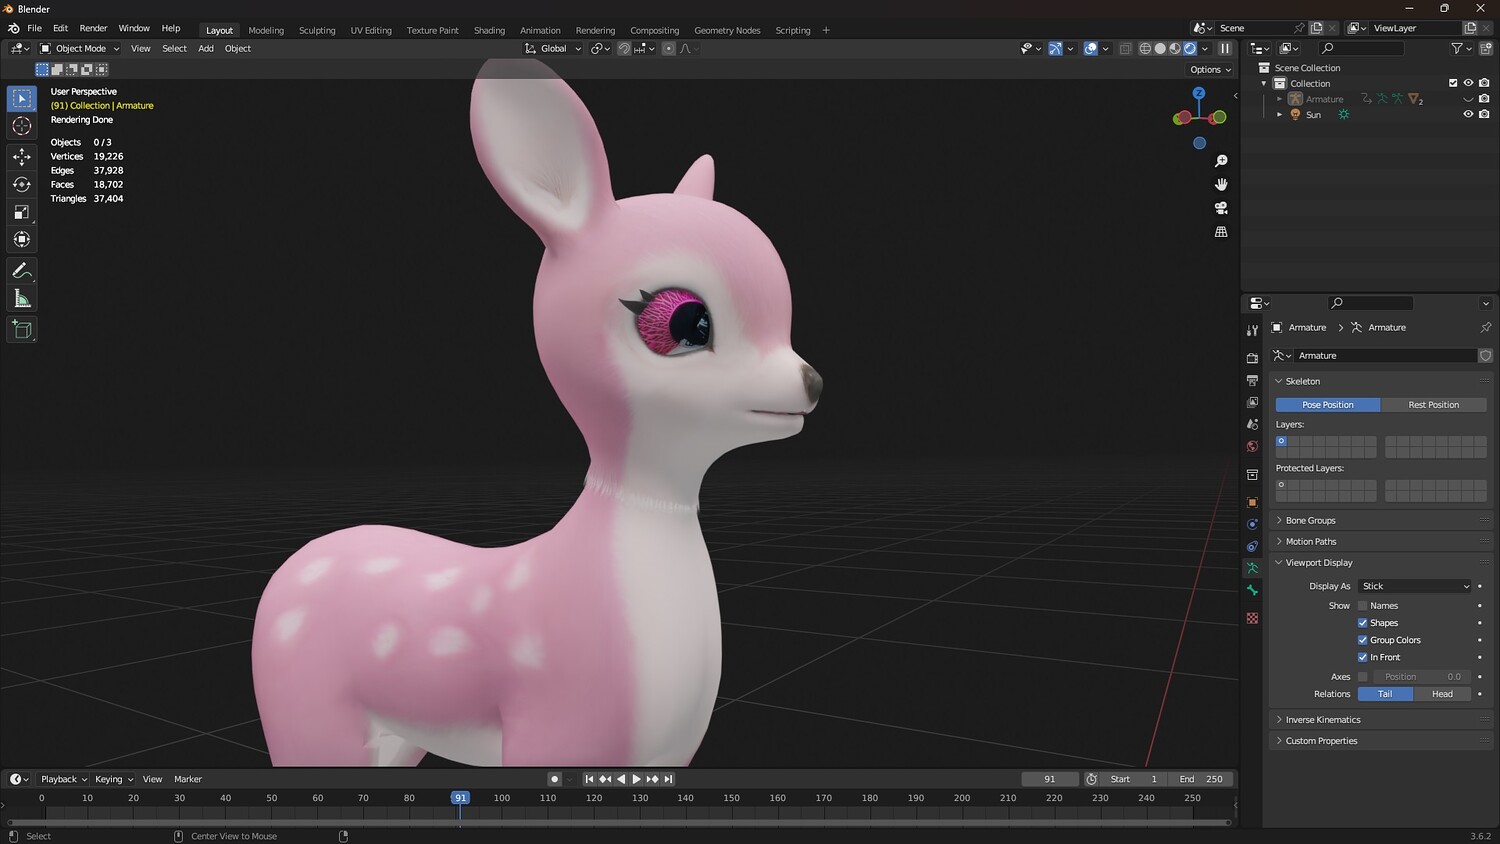Open the viewport Options dropdown
Image resolution: width=1500 pixels, height=844 pixels.
pyautogui.click(x=1210, y=70)
